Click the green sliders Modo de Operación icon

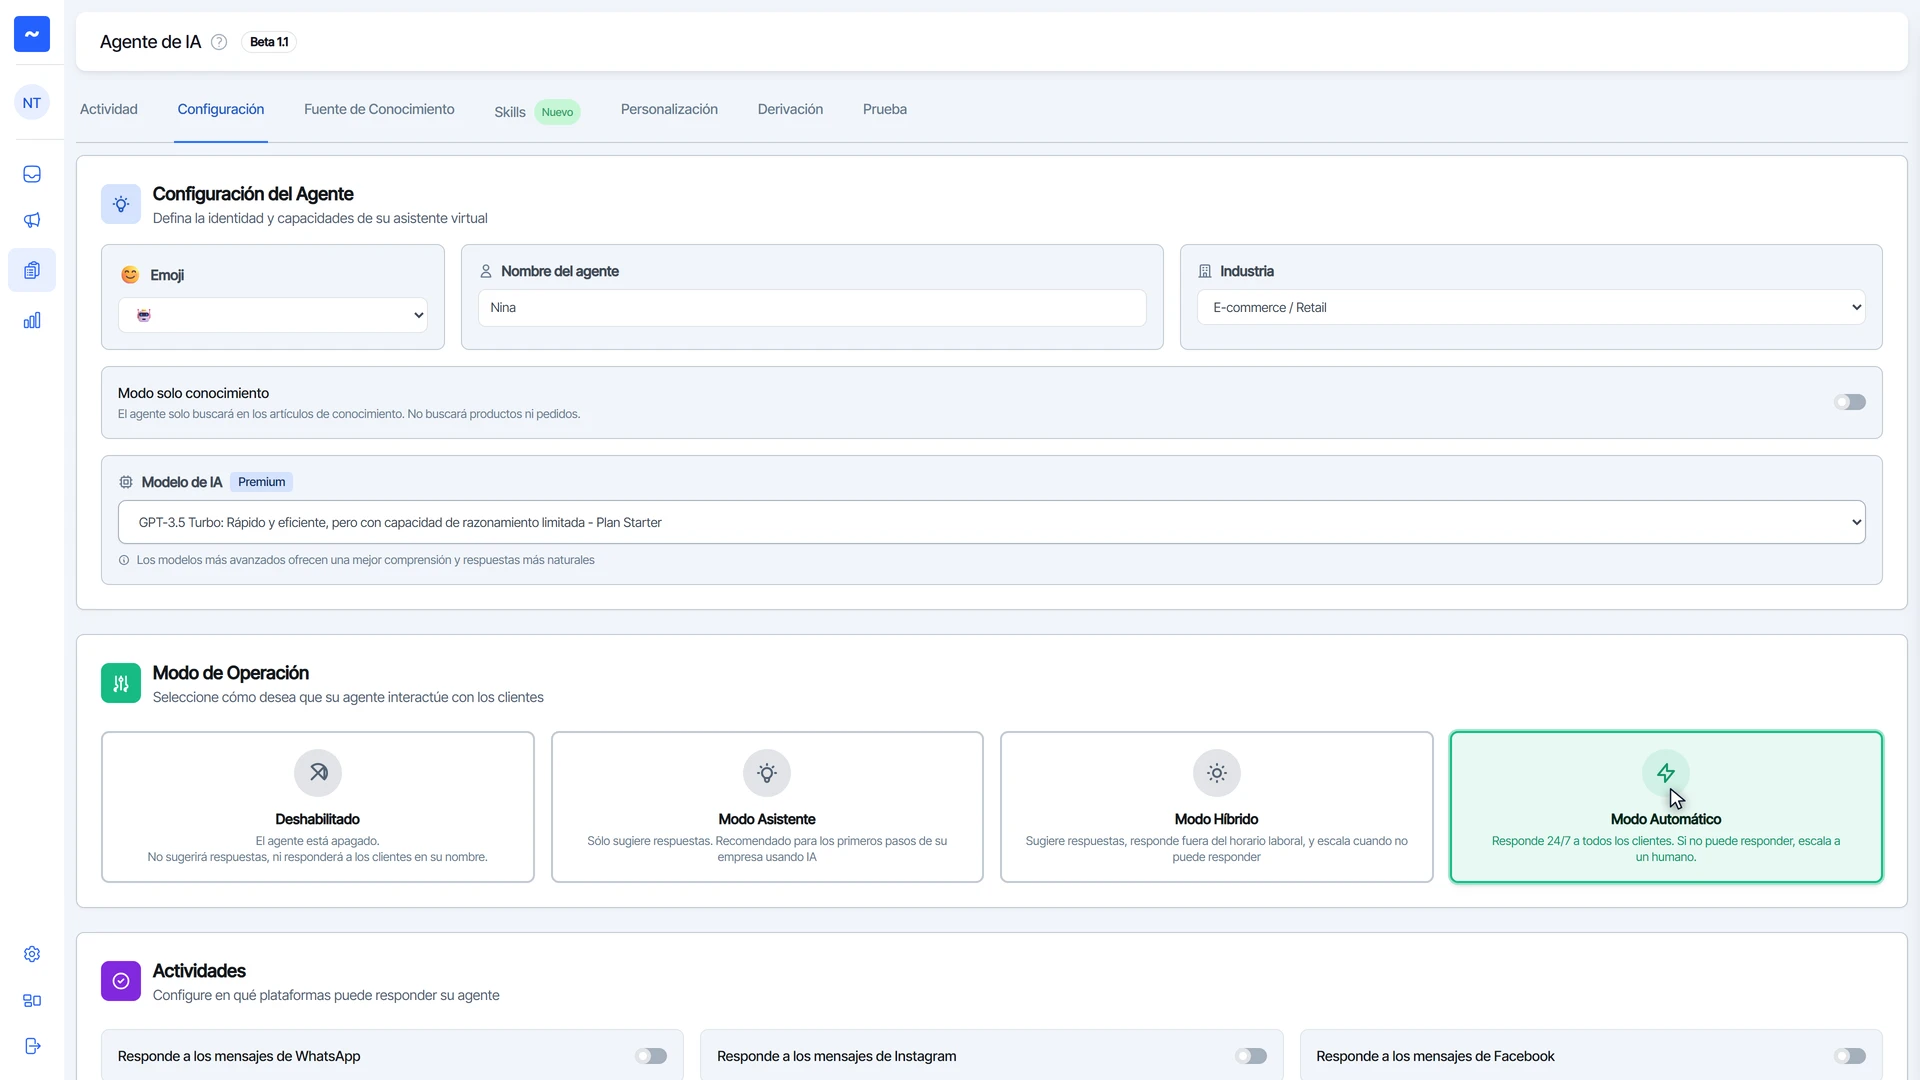[x=121, y=683]
